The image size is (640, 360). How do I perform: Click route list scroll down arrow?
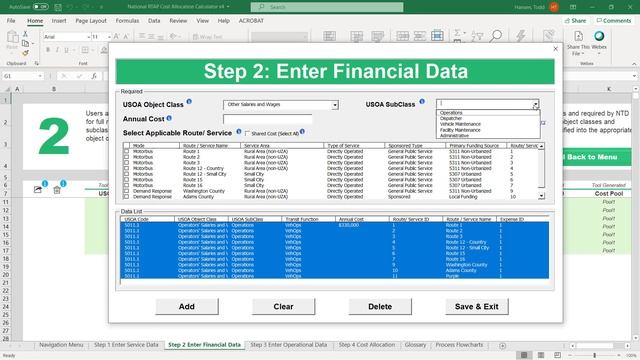541,196
